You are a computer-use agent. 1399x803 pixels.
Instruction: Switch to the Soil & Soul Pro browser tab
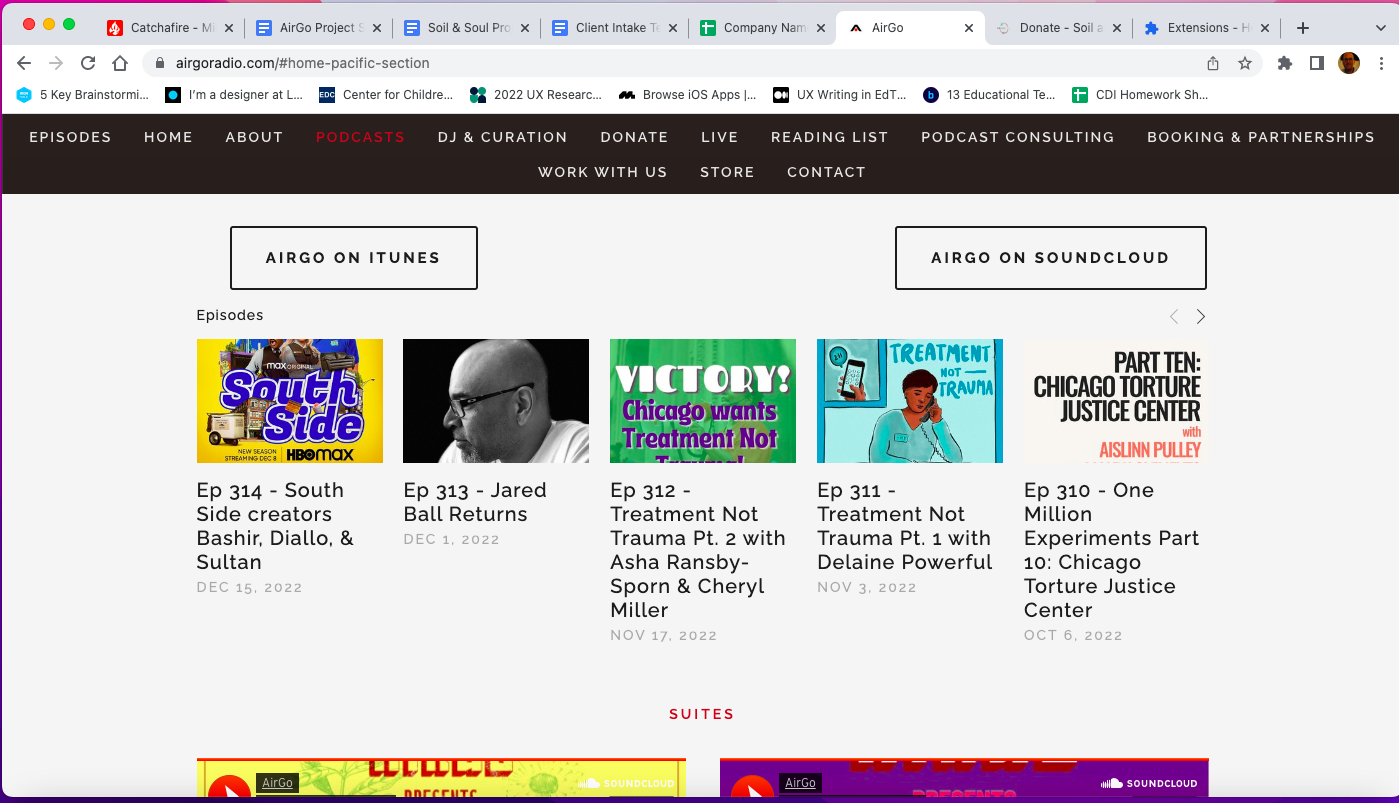466,28
